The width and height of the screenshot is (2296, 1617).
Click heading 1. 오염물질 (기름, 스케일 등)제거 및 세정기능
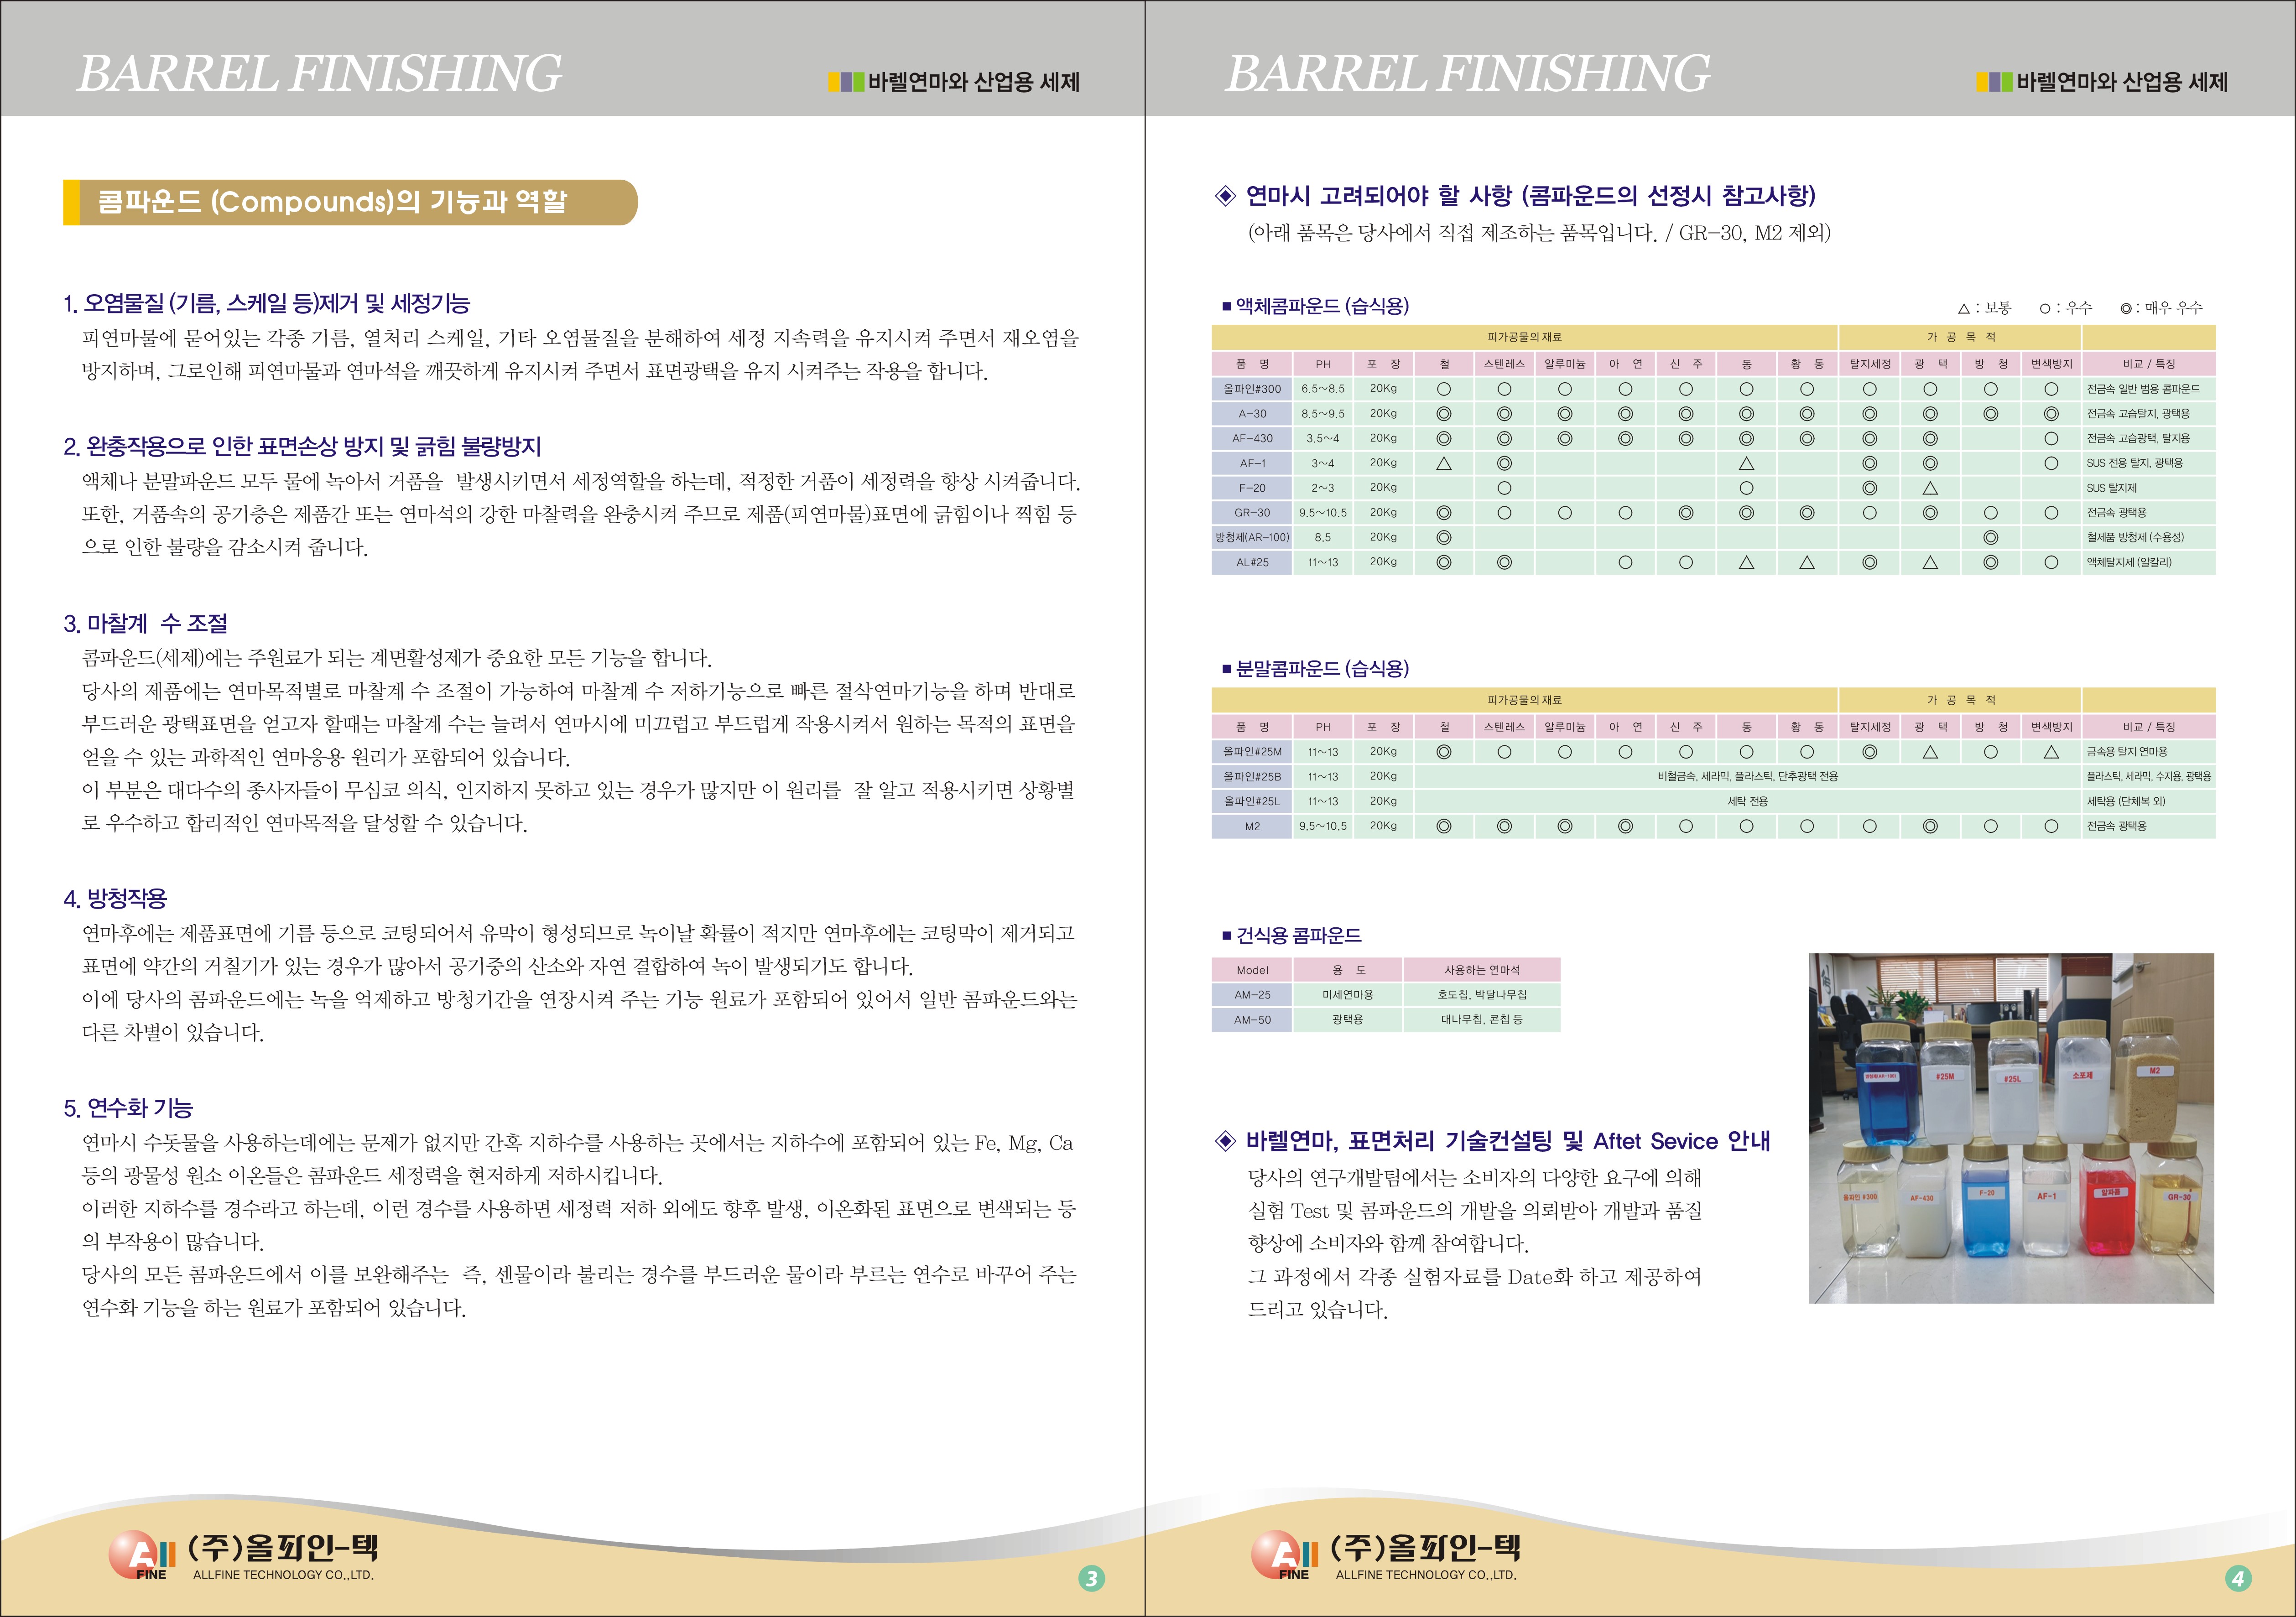click(x=266, y=303)
